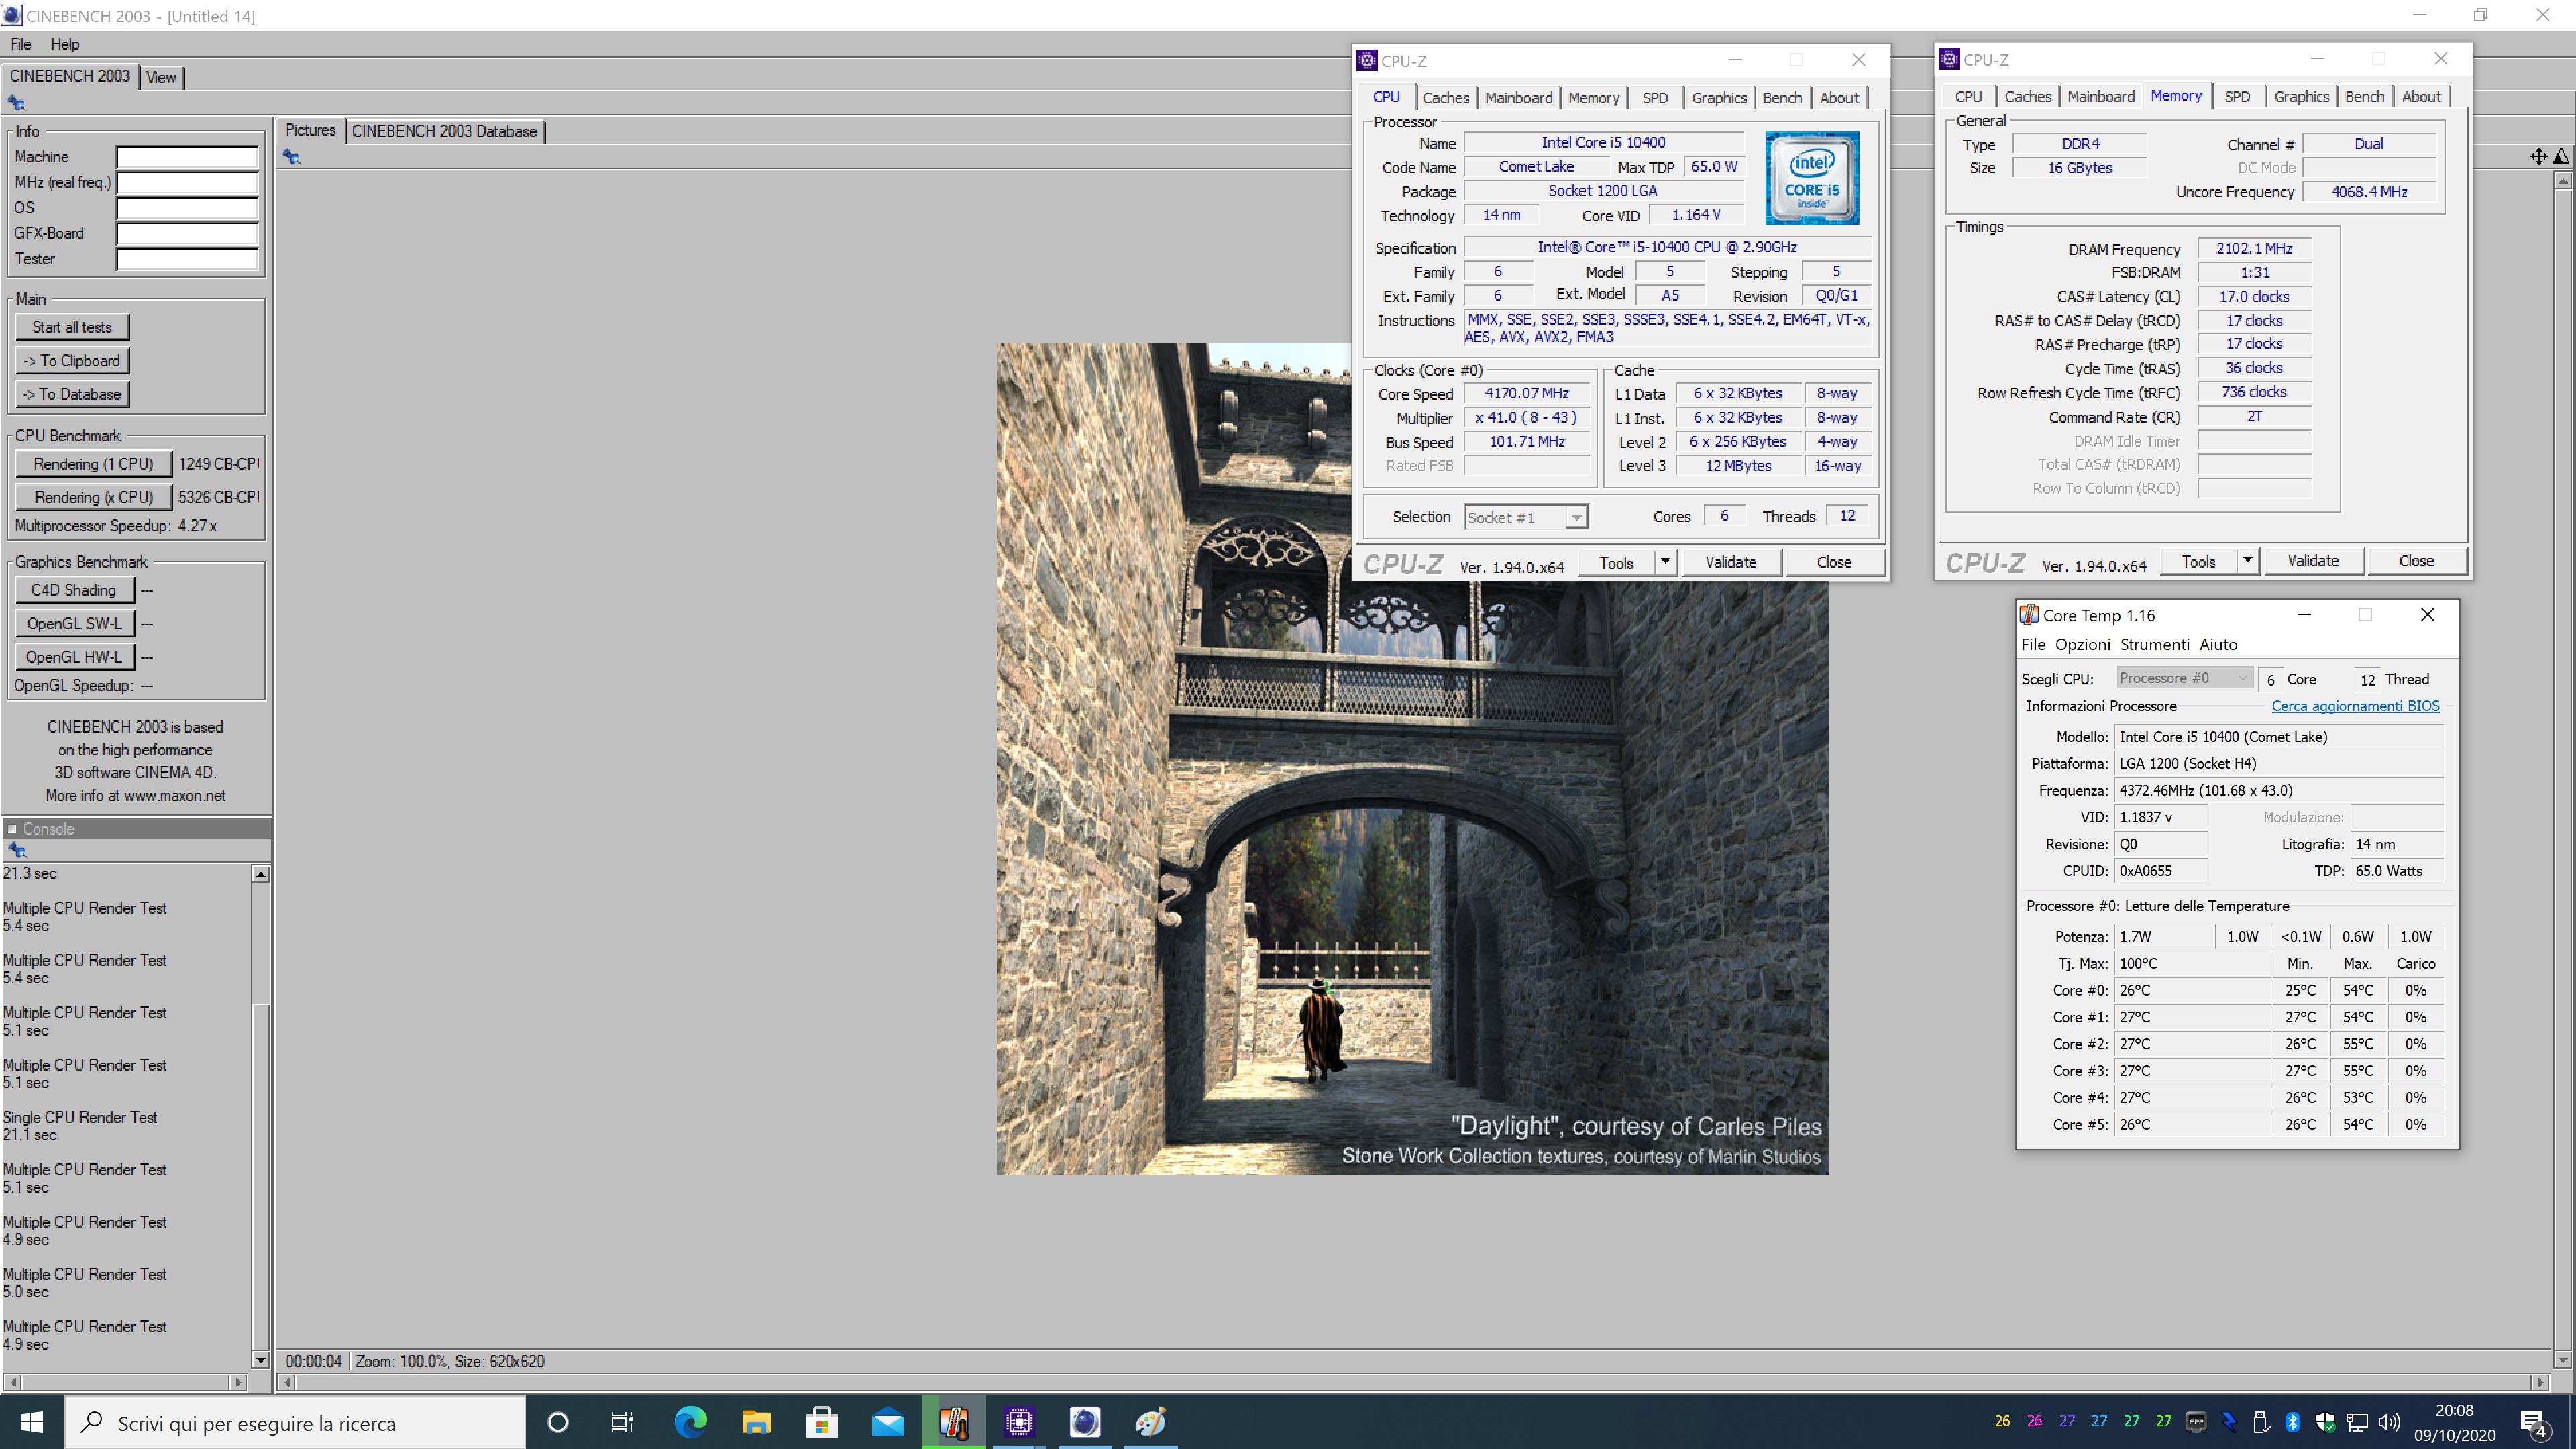The height and width of the screenshot is (1449, 2576).
Task: Open the File menu in CINEBENCH
Action: (21, 44)
